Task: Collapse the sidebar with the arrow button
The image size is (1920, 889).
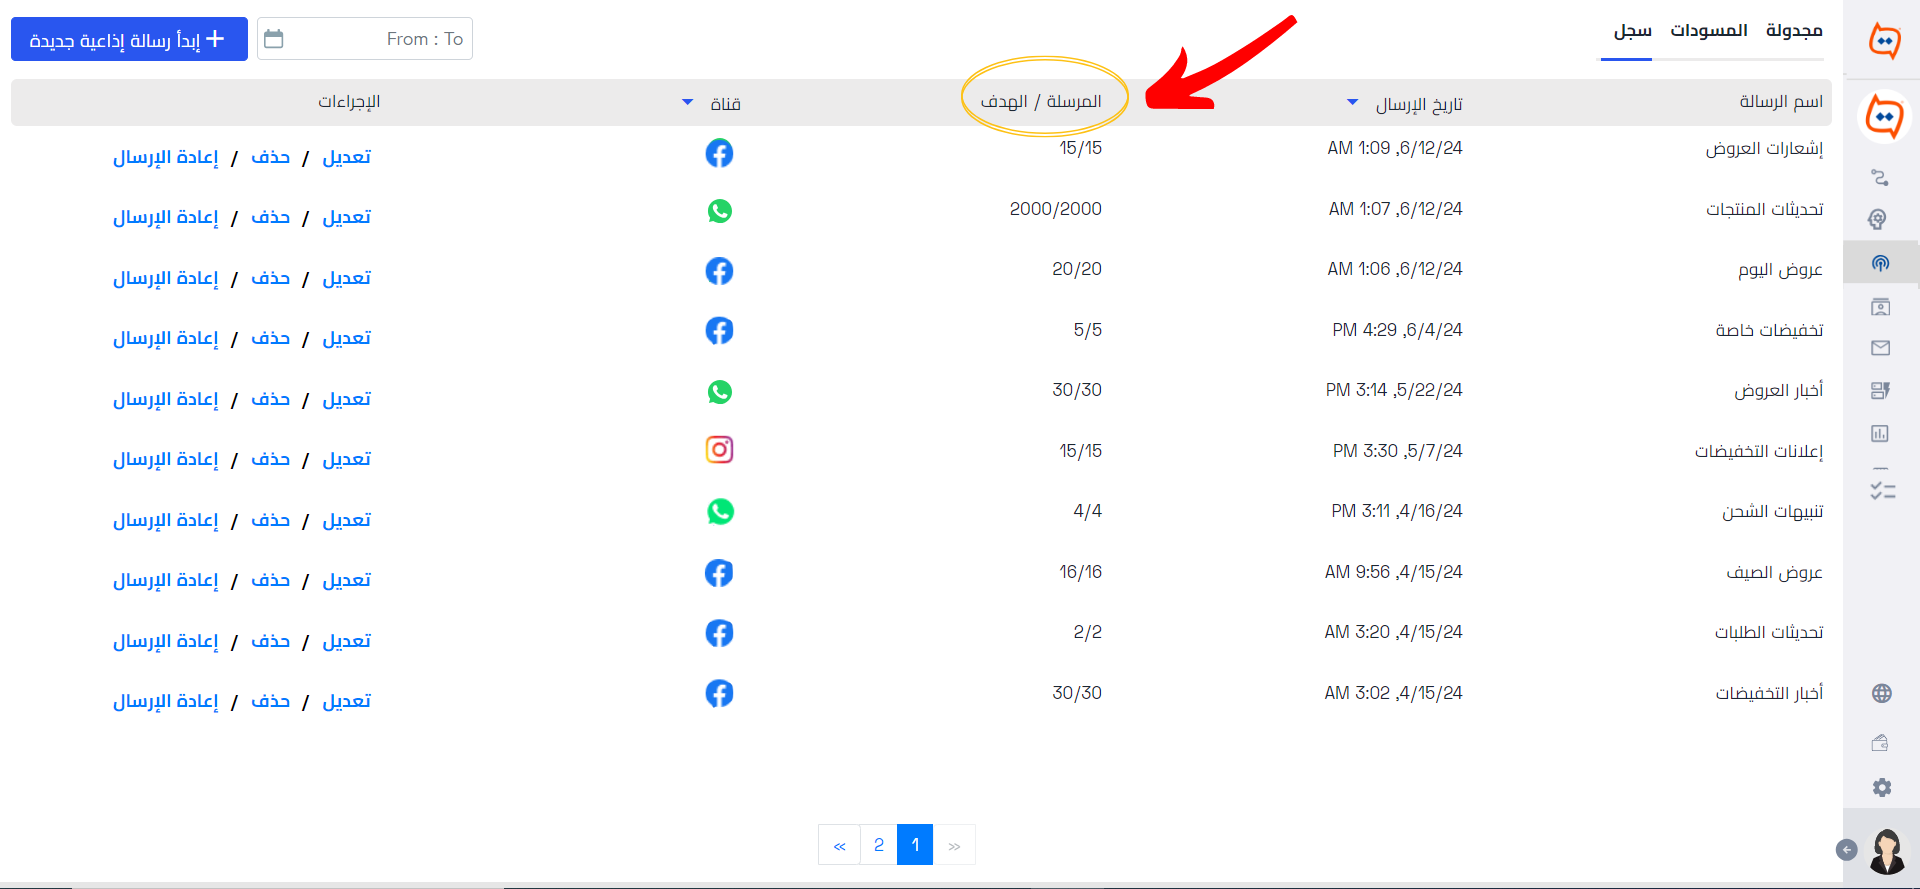Action: [x=1847, y=850]
